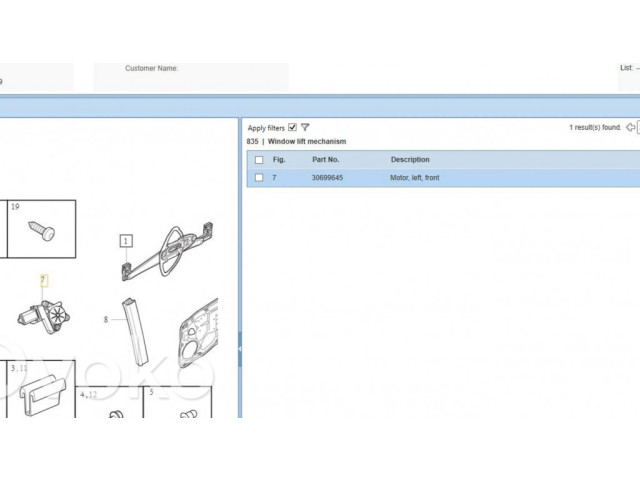640x480 pixels.
Task: Select the window regulator part drawing
Action: (168, 250)
